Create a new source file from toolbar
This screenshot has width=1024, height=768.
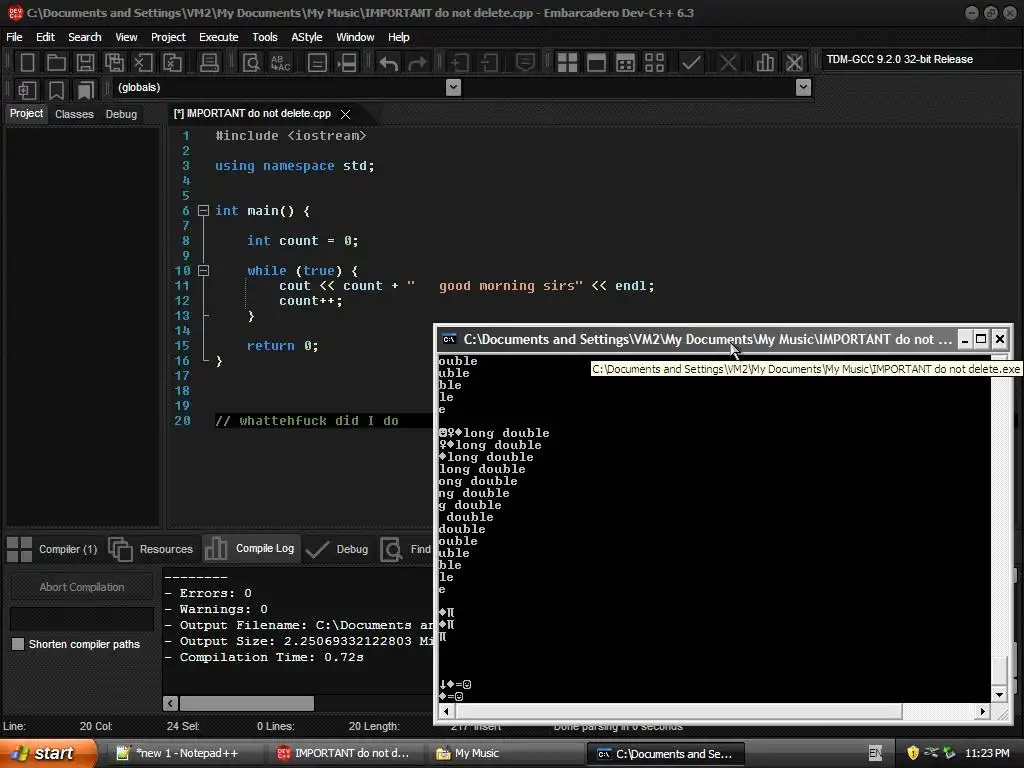click(27, 63)
